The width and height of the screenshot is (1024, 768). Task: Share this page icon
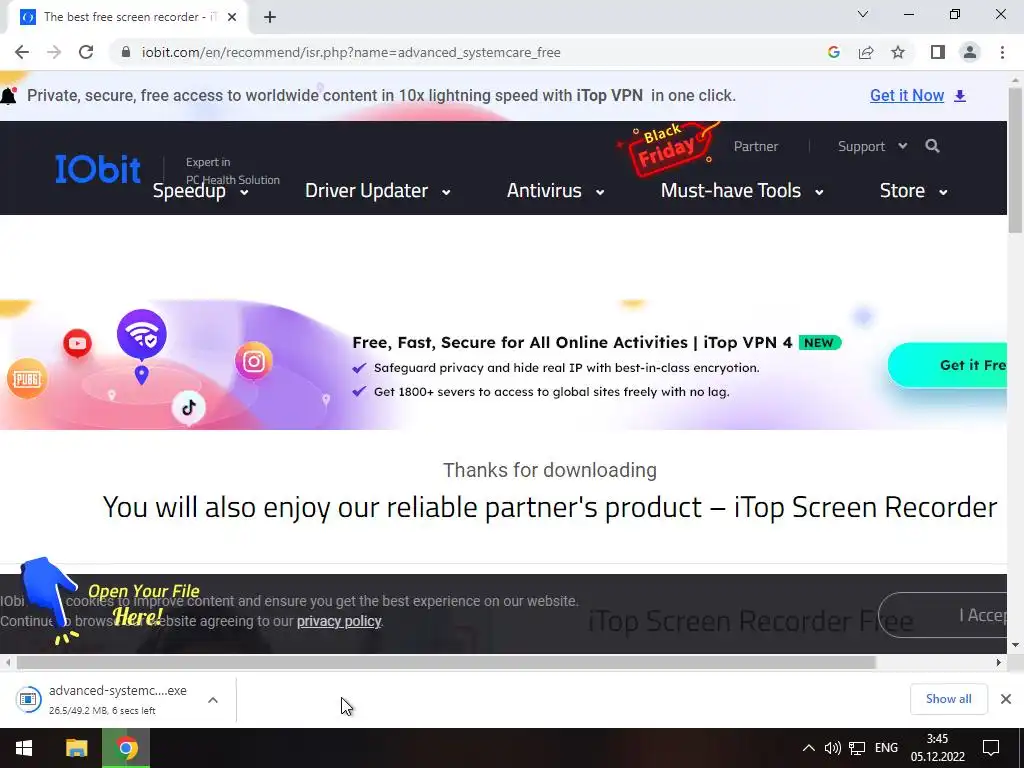pos(866,52)
